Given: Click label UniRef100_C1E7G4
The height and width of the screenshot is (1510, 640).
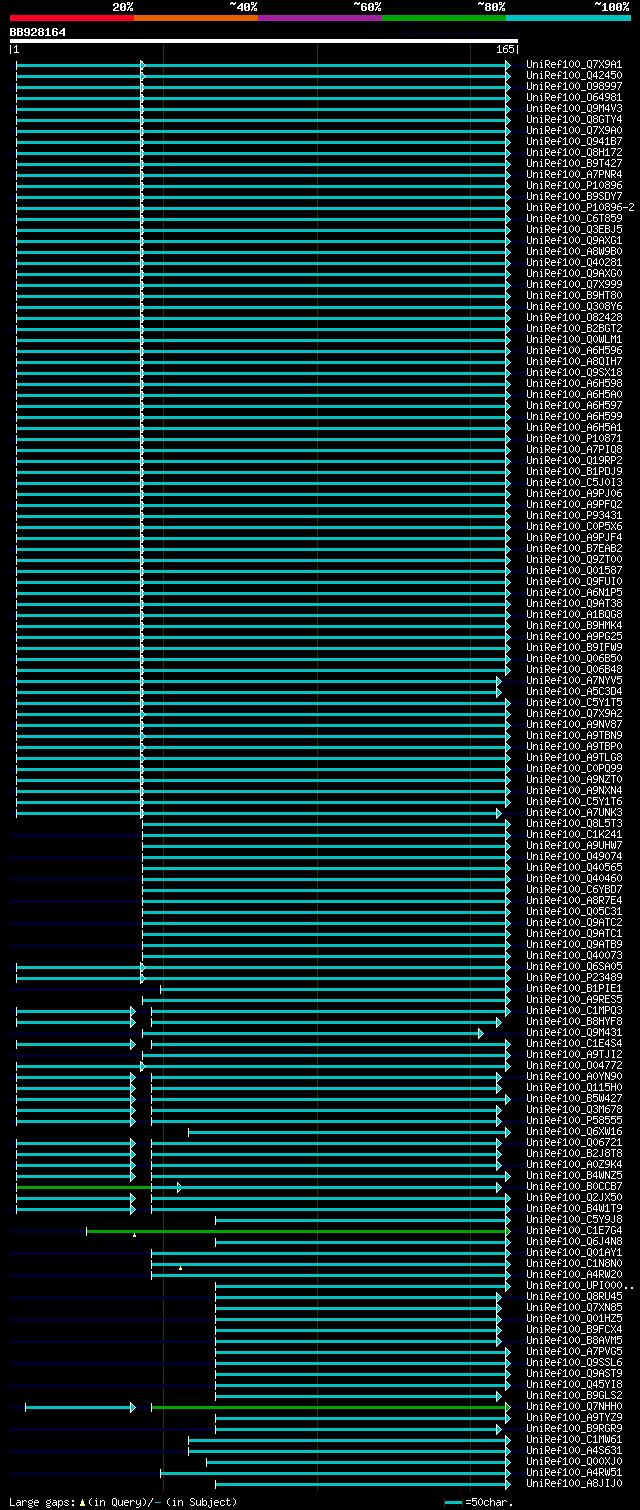Looking at the screenshot, I should pos(574,1231).
